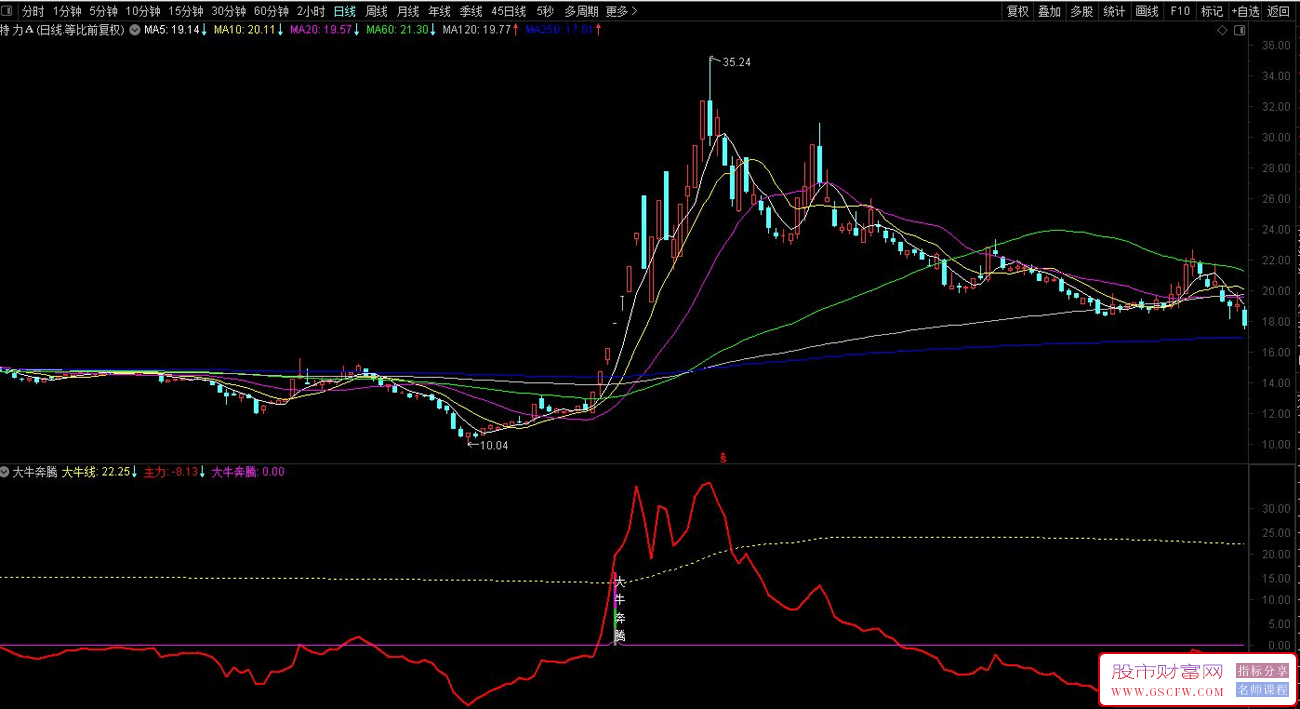This screenshot has height=709, width=1300.
Task: Click the MA120: 19.77 label
Action: pyautogui.click(x=477, y=31)
